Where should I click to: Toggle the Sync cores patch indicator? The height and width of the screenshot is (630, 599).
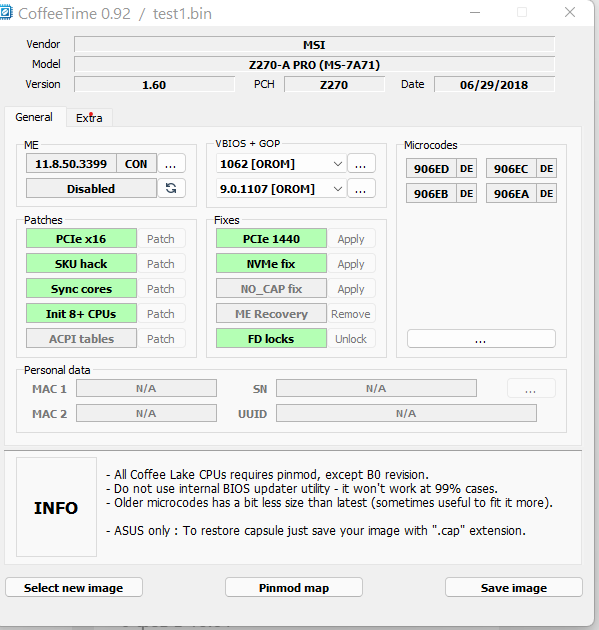click(x=81, y=288)
